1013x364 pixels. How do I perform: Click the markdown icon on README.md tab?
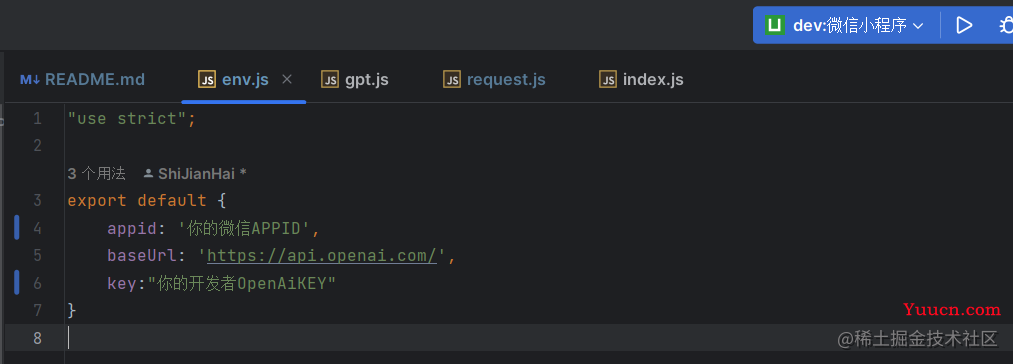click(30, 80)
